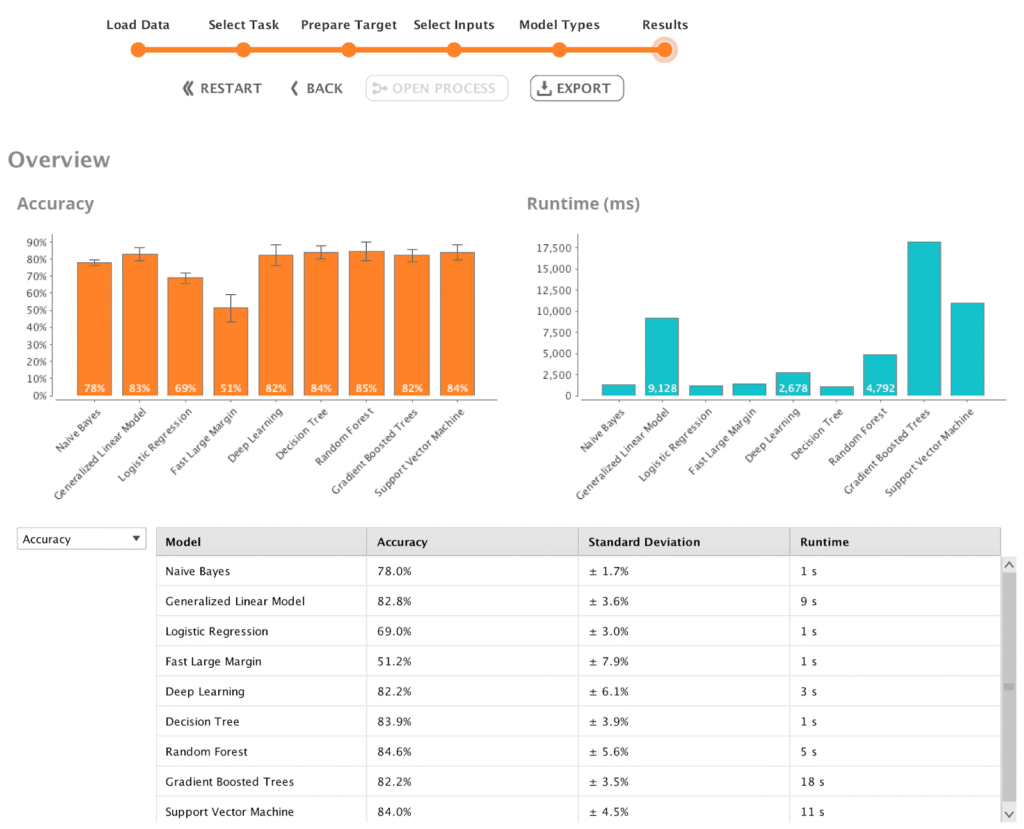Click the tallest Gradient Boosted Trees runtime bar
The height and width of the screenshot is (829, 1024).
click(x=924, y=319)
